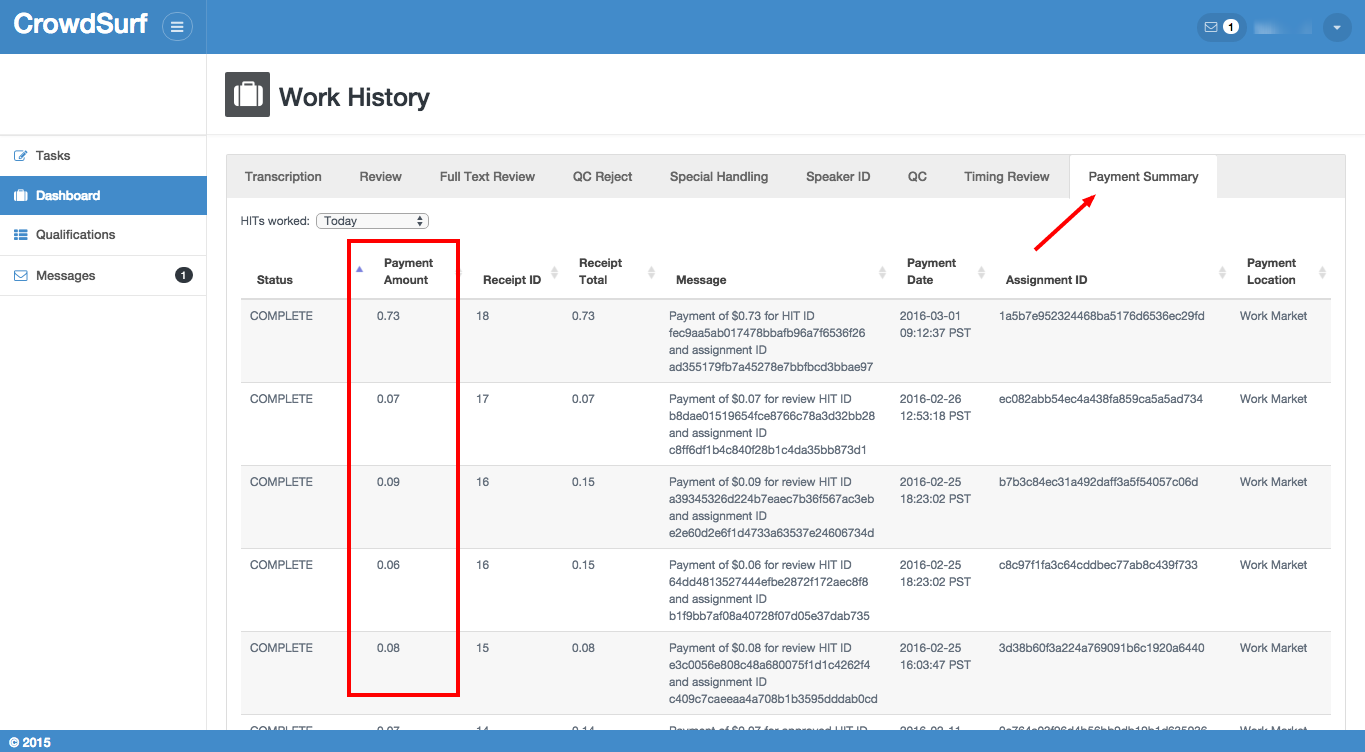The image size is (1365, 752).
Task: Click the Message column sort arrows
Action: click(883, 272)
